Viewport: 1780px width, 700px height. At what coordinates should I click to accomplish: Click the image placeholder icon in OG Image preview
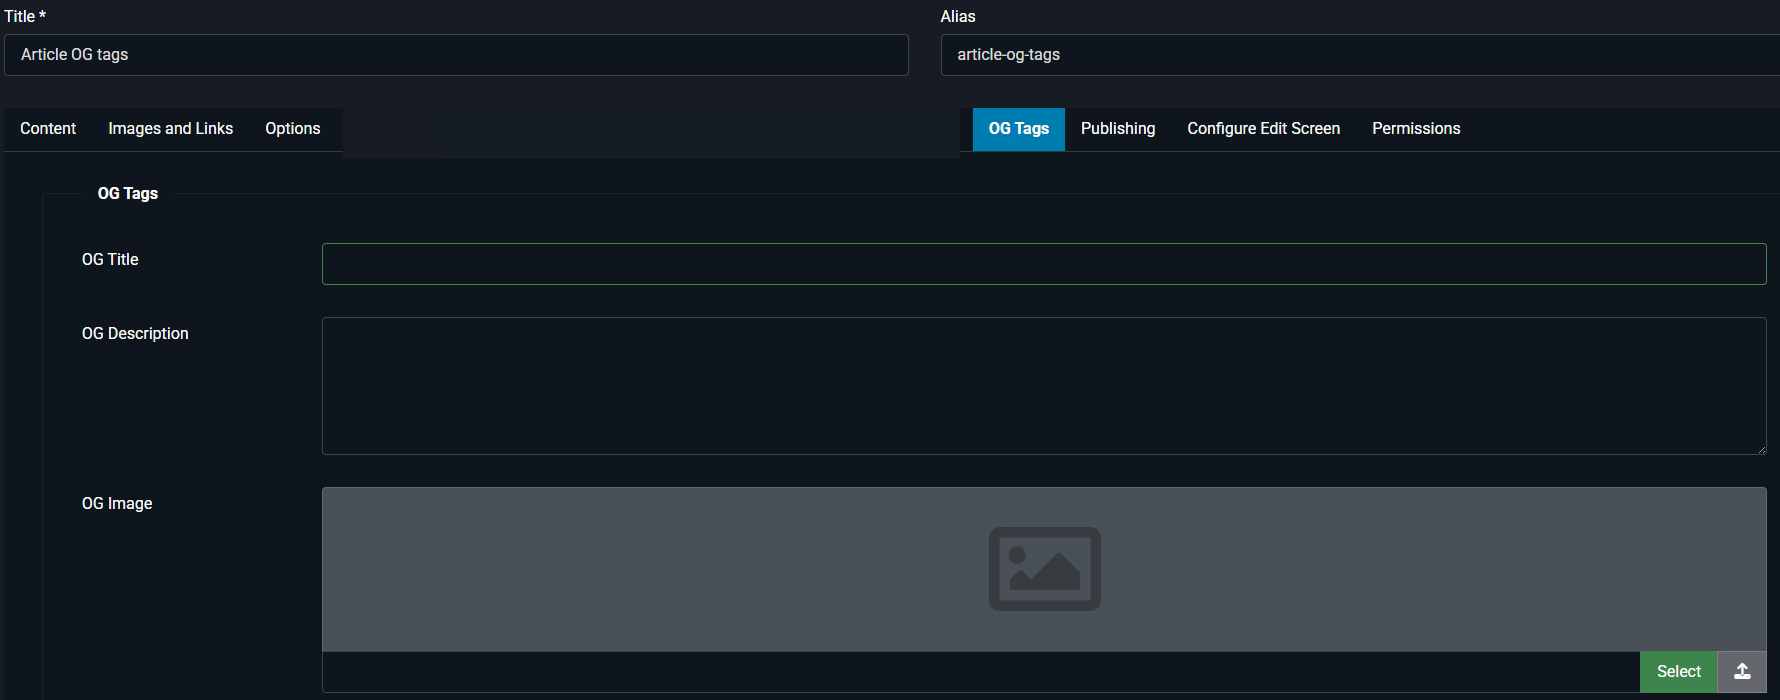(x=1044, y=568)
